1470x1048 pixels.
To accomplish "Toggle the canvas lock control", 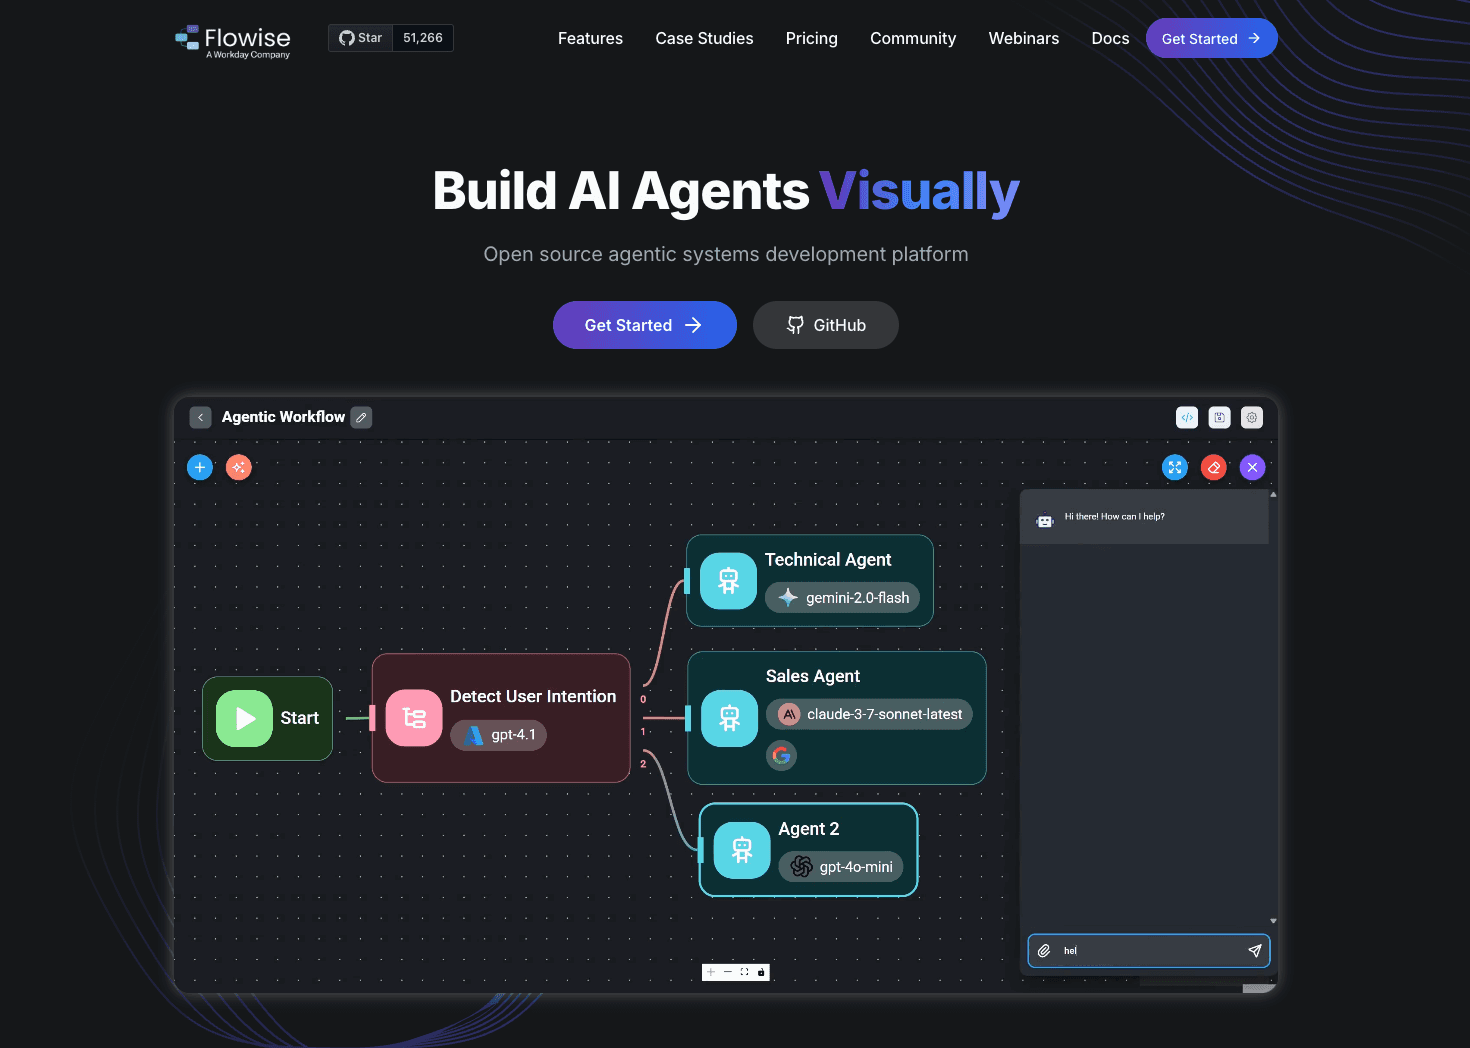I will [x=761, y=972].
